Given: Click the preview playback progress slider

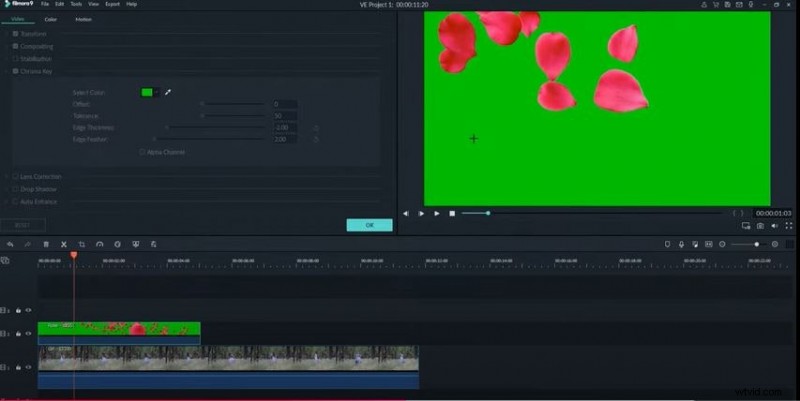Looking at the screenshot, I should click(592, 213).
